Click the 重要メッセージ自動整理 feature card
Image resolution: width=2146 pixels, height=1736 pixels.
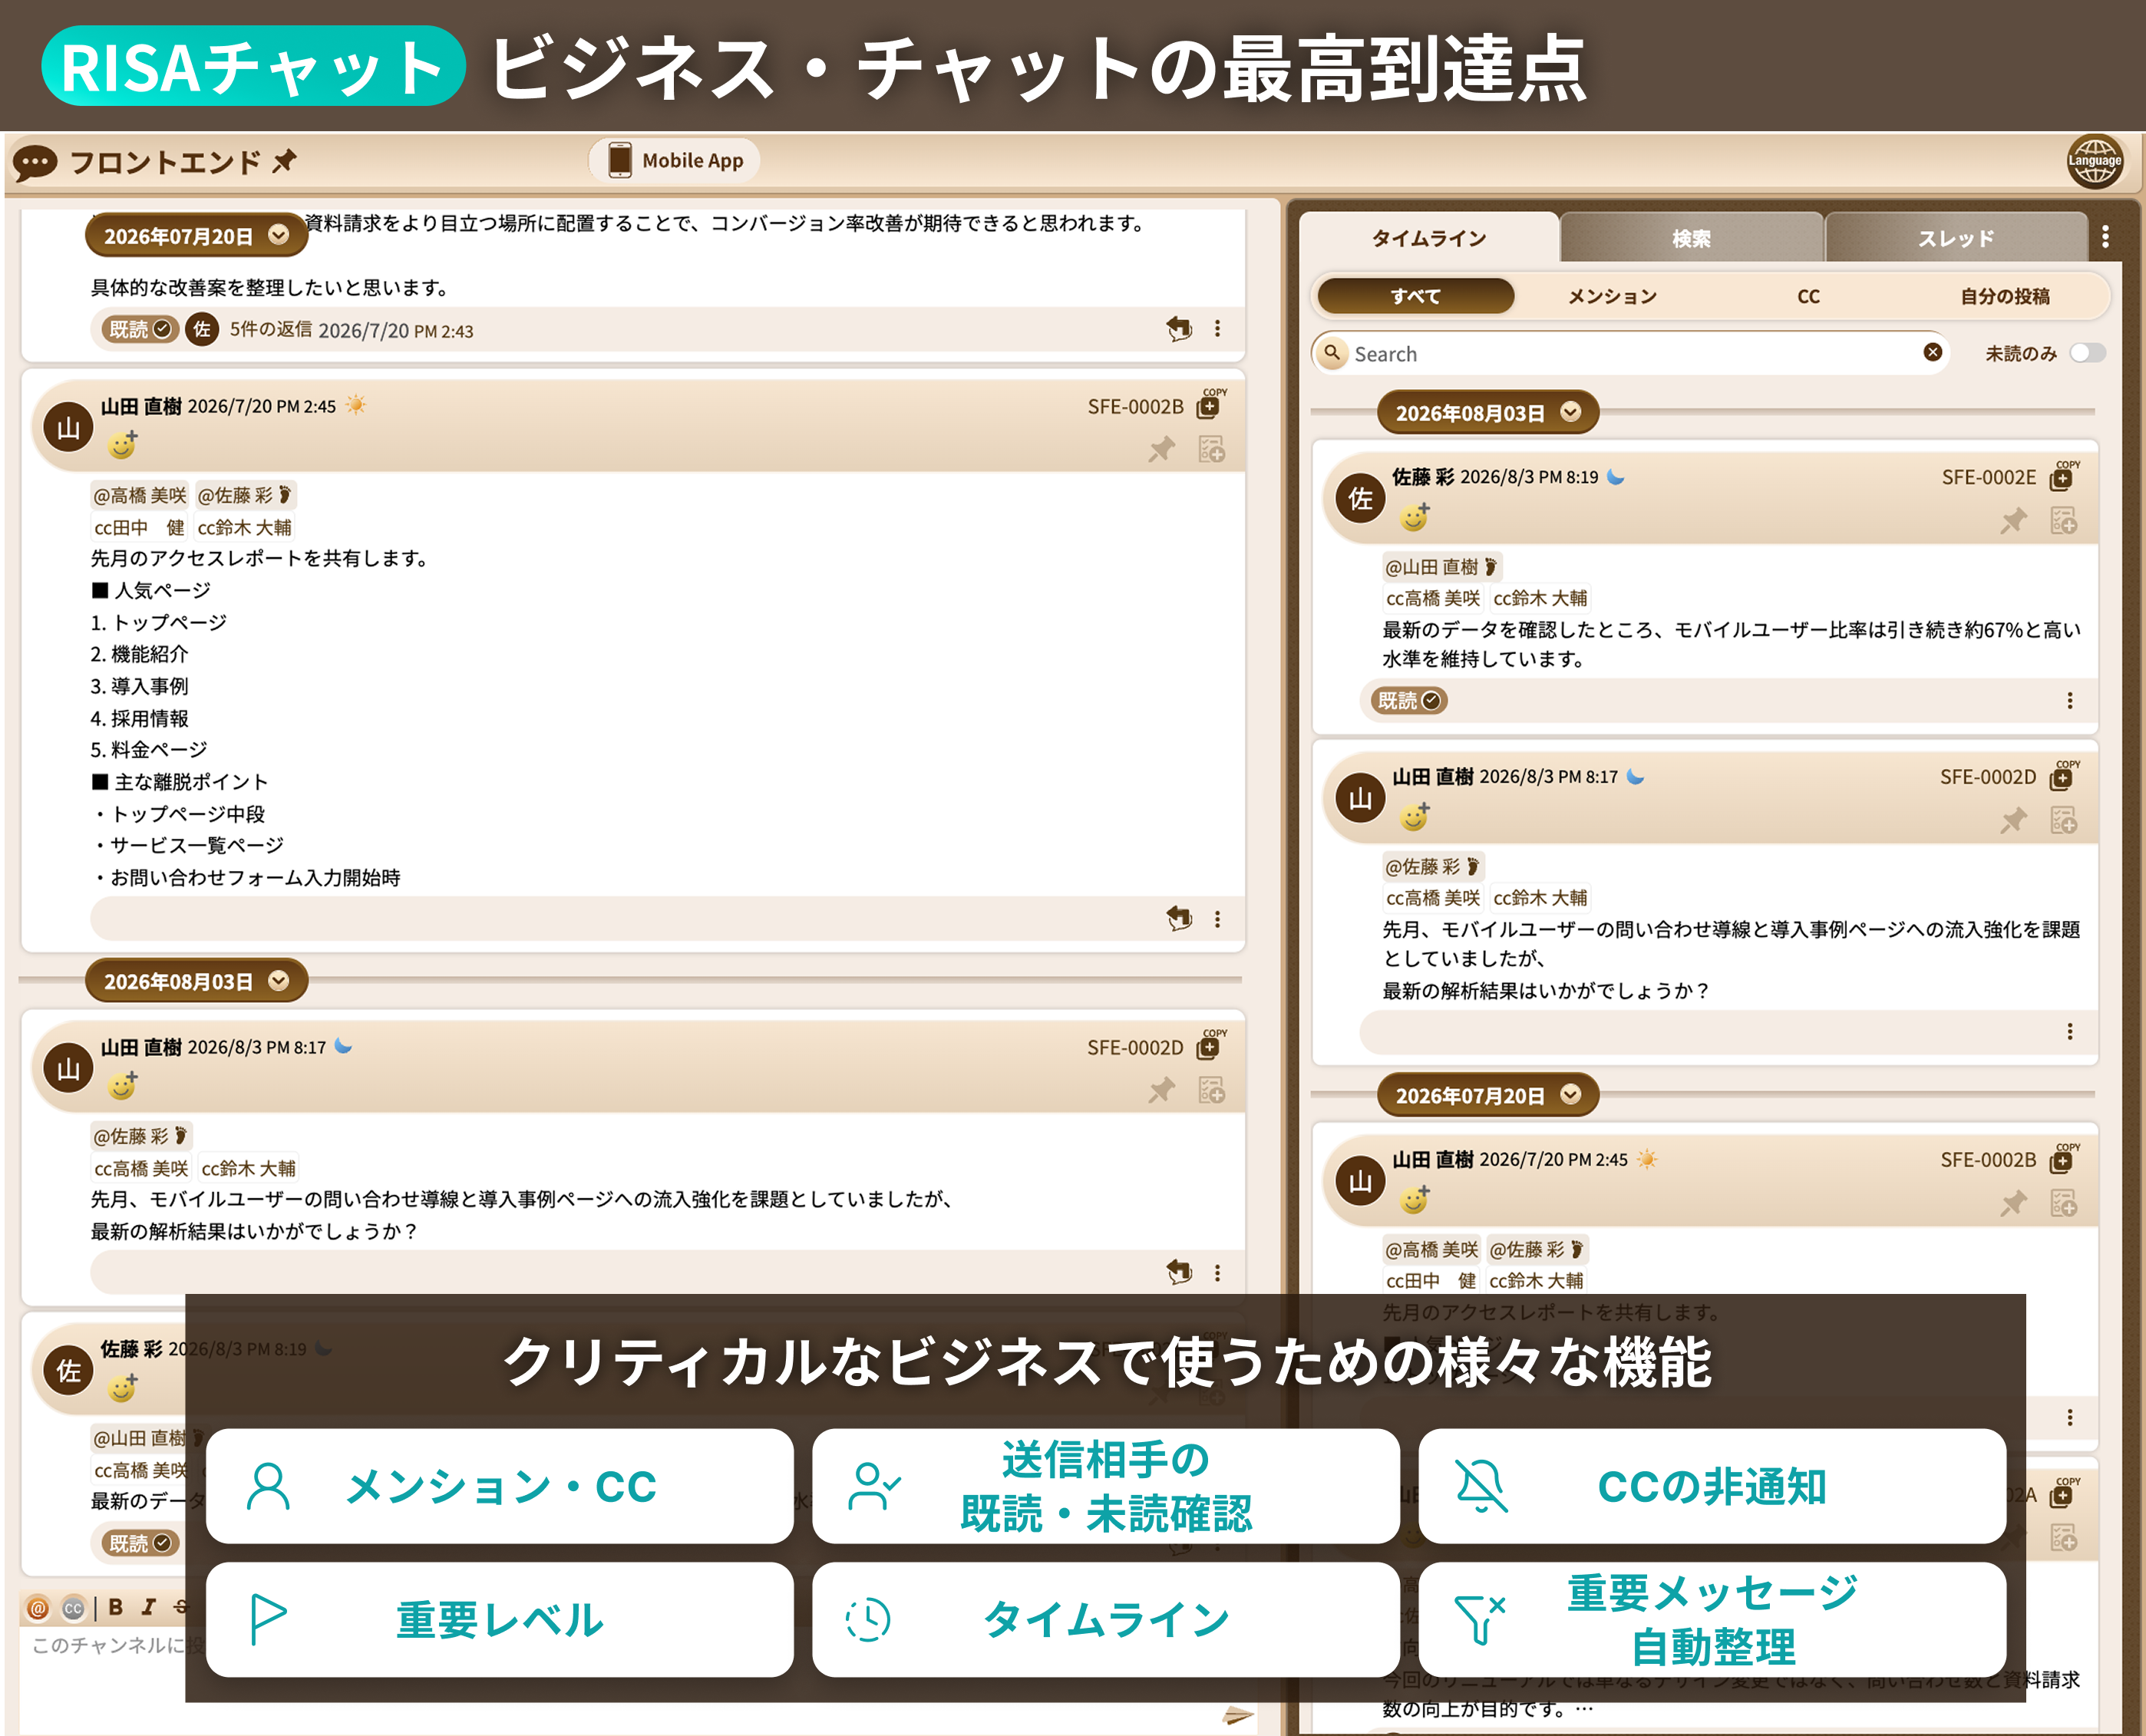(1712, 1620)
